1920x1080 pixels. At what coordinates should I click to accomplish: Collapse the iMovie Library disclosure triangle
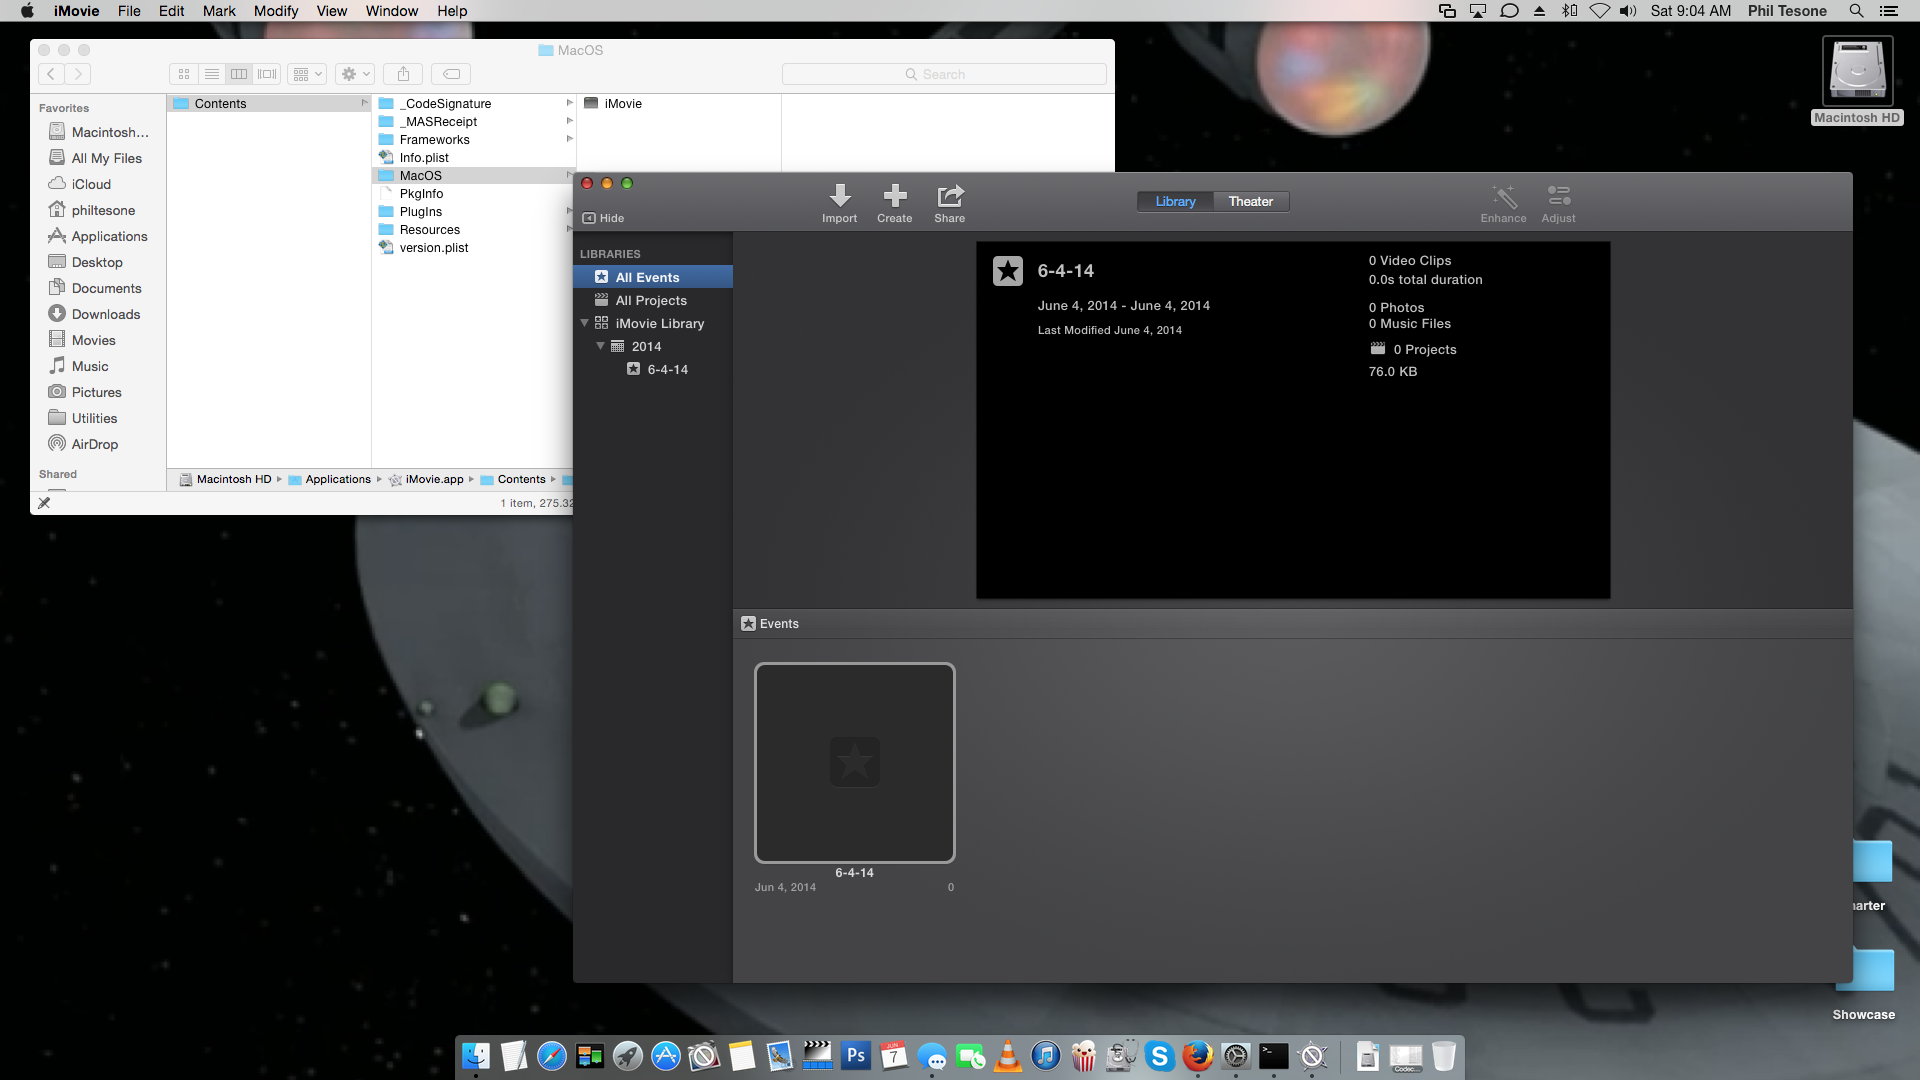[585, 323]
